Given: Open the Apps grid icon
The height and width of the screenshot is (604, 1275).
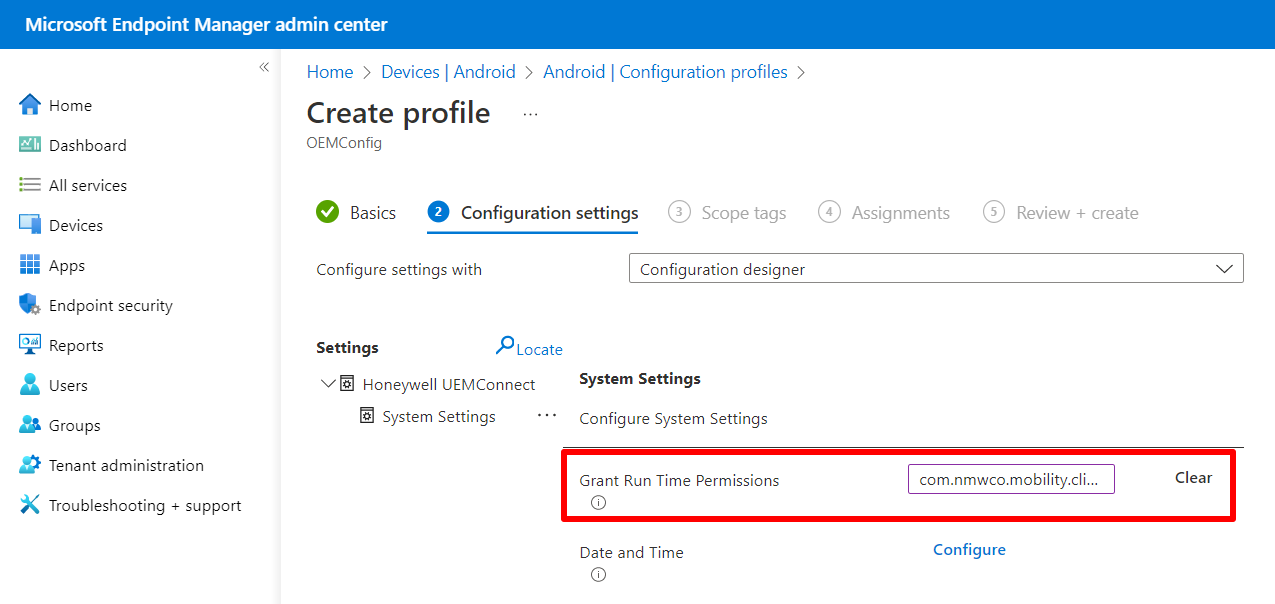Looking at the screenshot, I should pos(30,265).
